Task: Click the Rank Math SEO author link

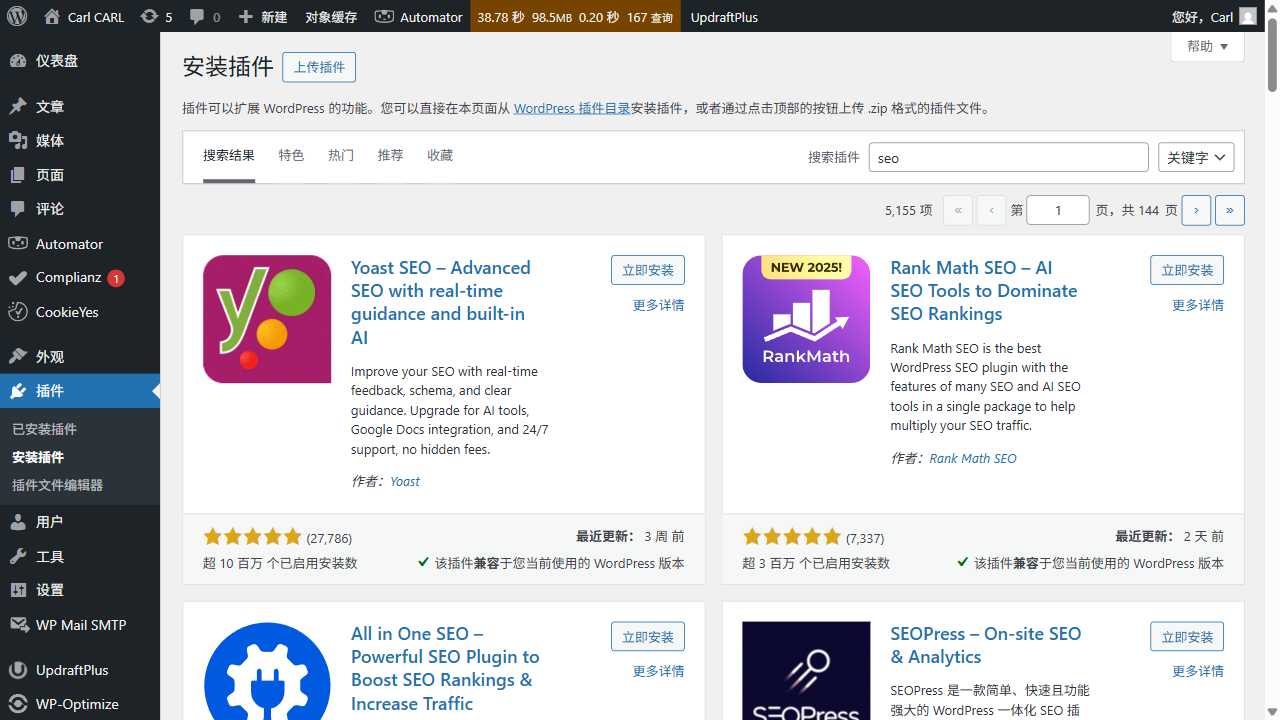Action: (x=972, y=458)
